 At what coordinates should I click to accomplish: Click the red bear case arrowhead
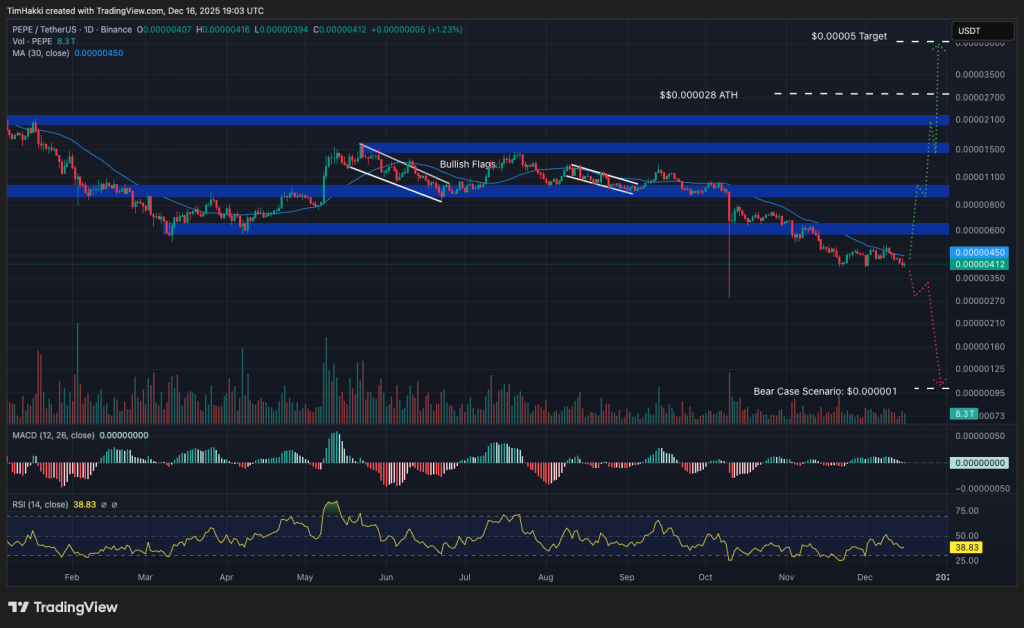[939, 382]
